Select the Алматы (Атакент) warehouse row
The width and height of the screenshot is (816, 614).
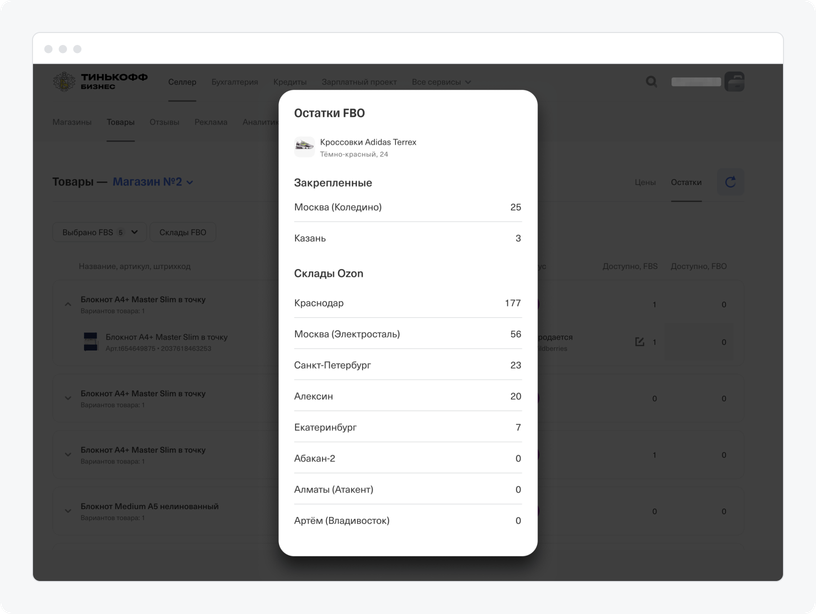[407, 490]
